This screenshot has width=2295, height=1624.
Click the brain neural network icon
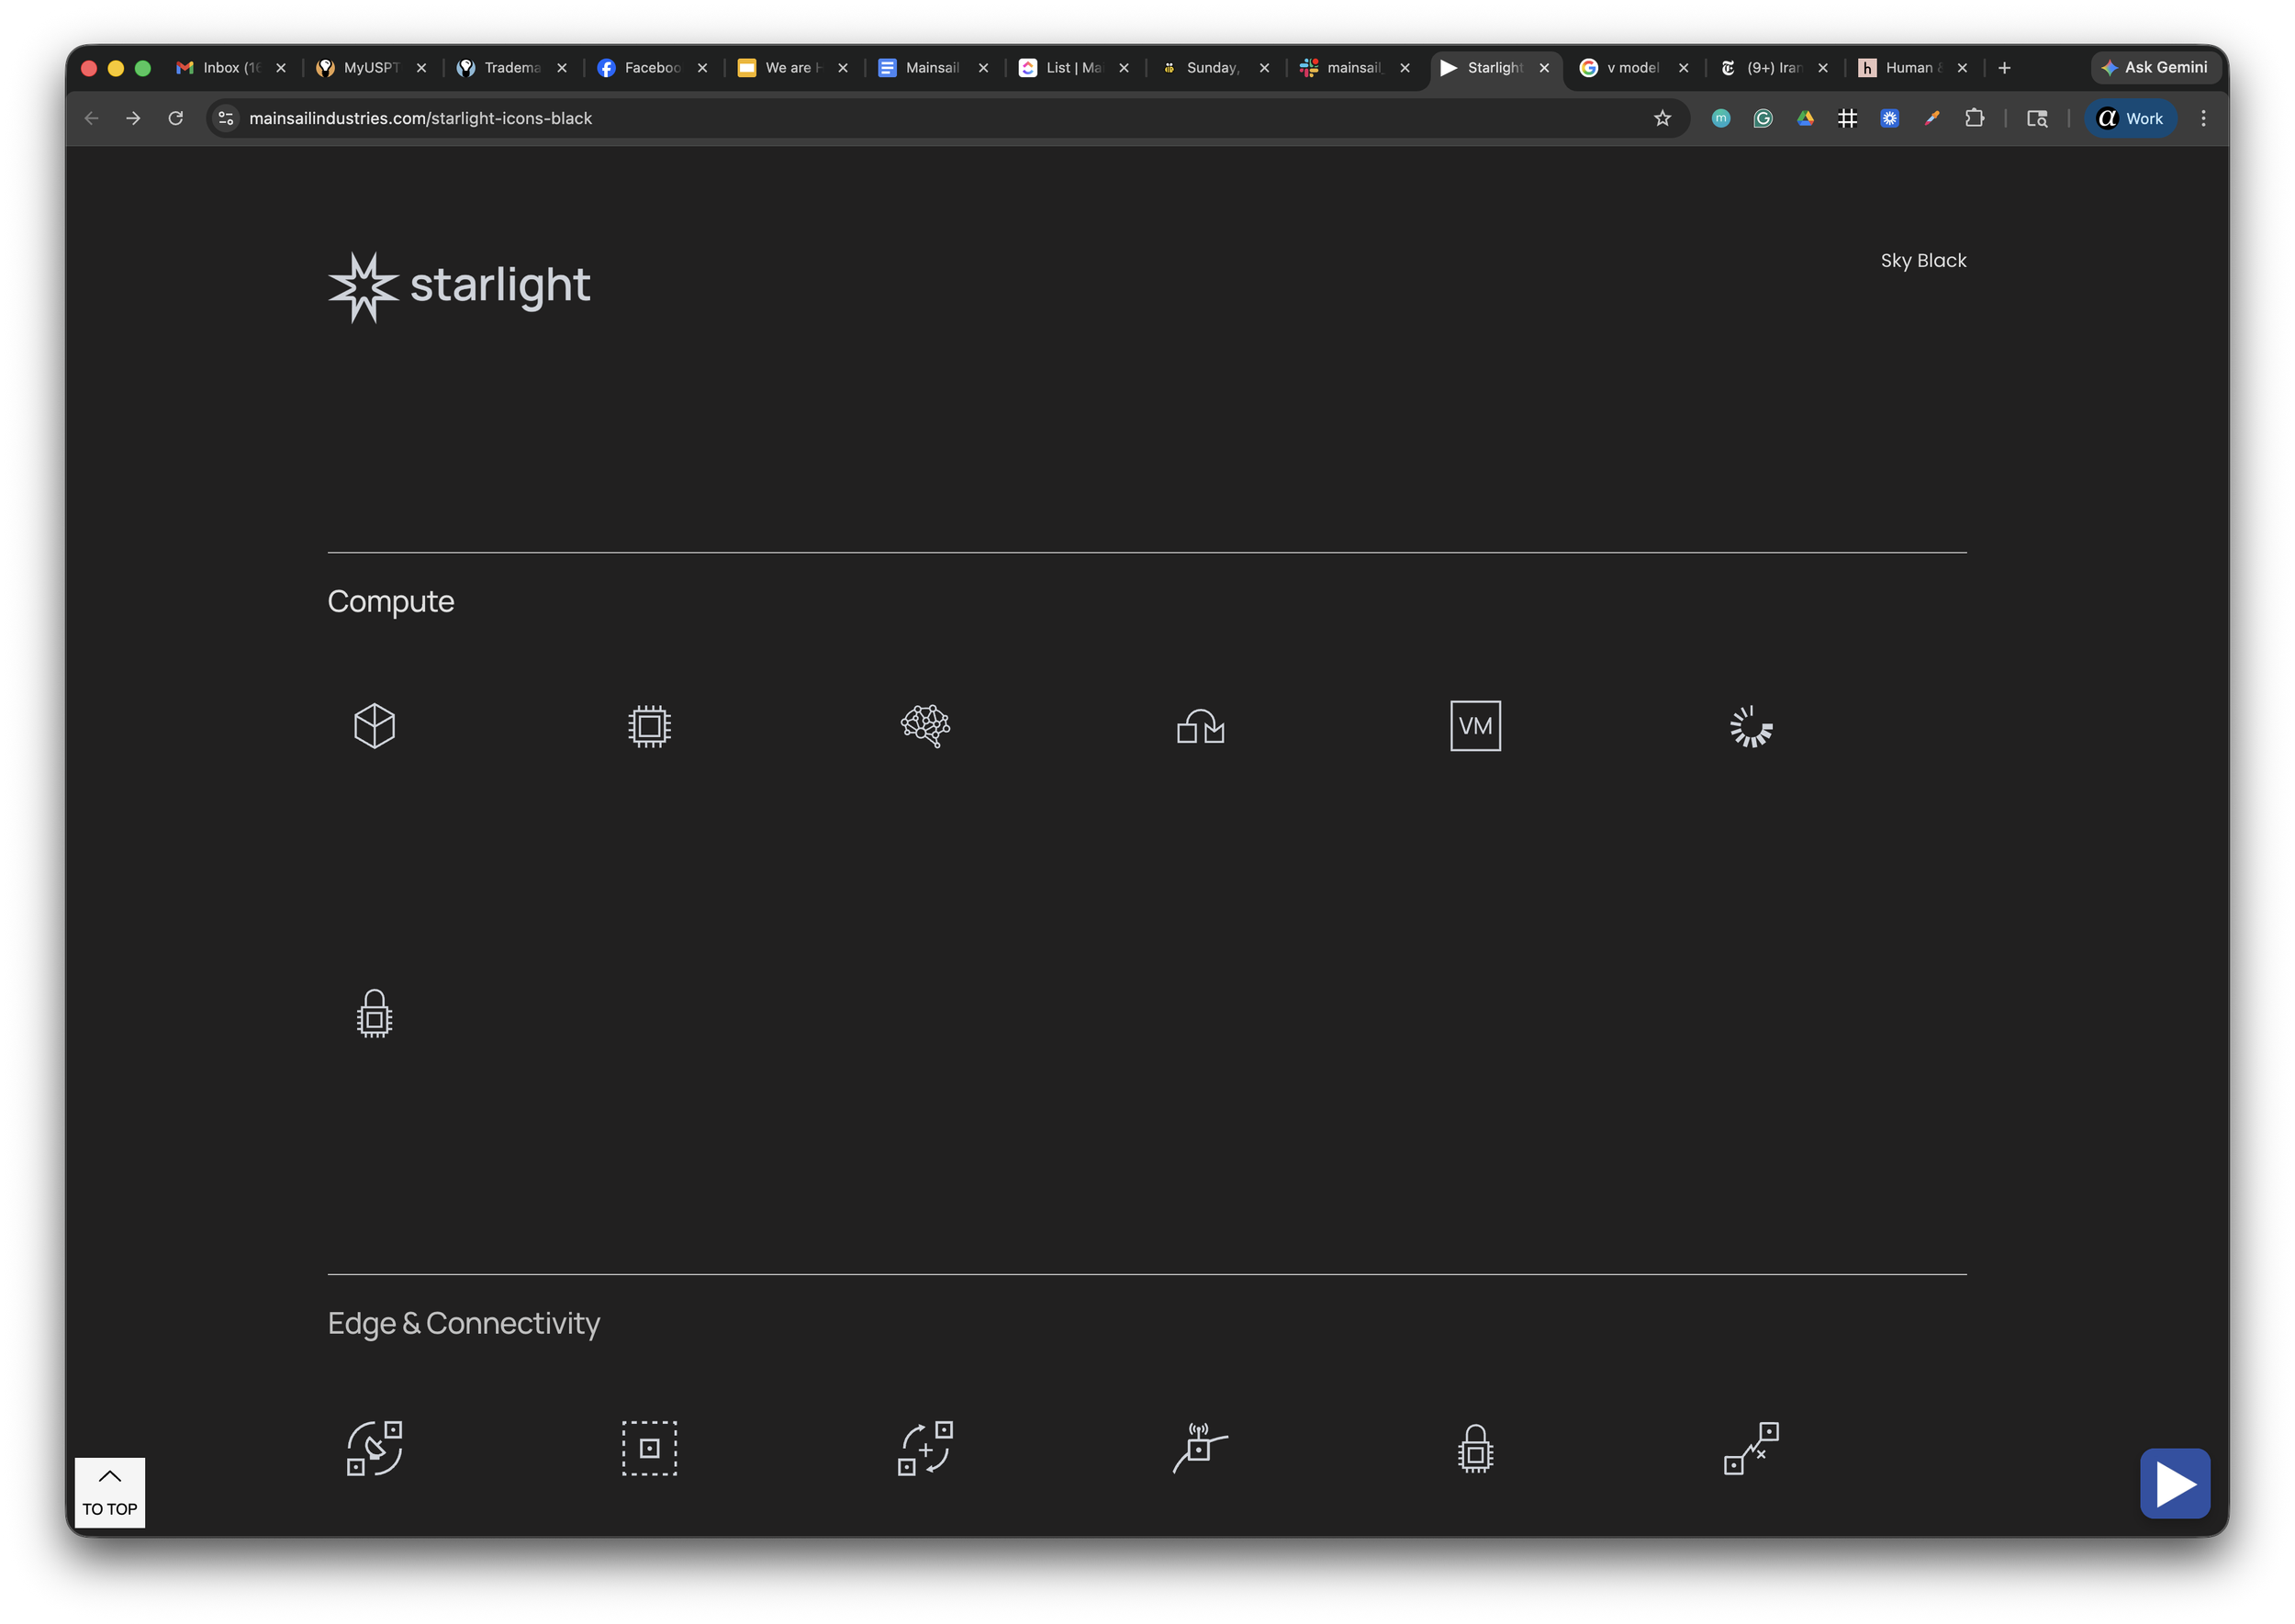925,726
